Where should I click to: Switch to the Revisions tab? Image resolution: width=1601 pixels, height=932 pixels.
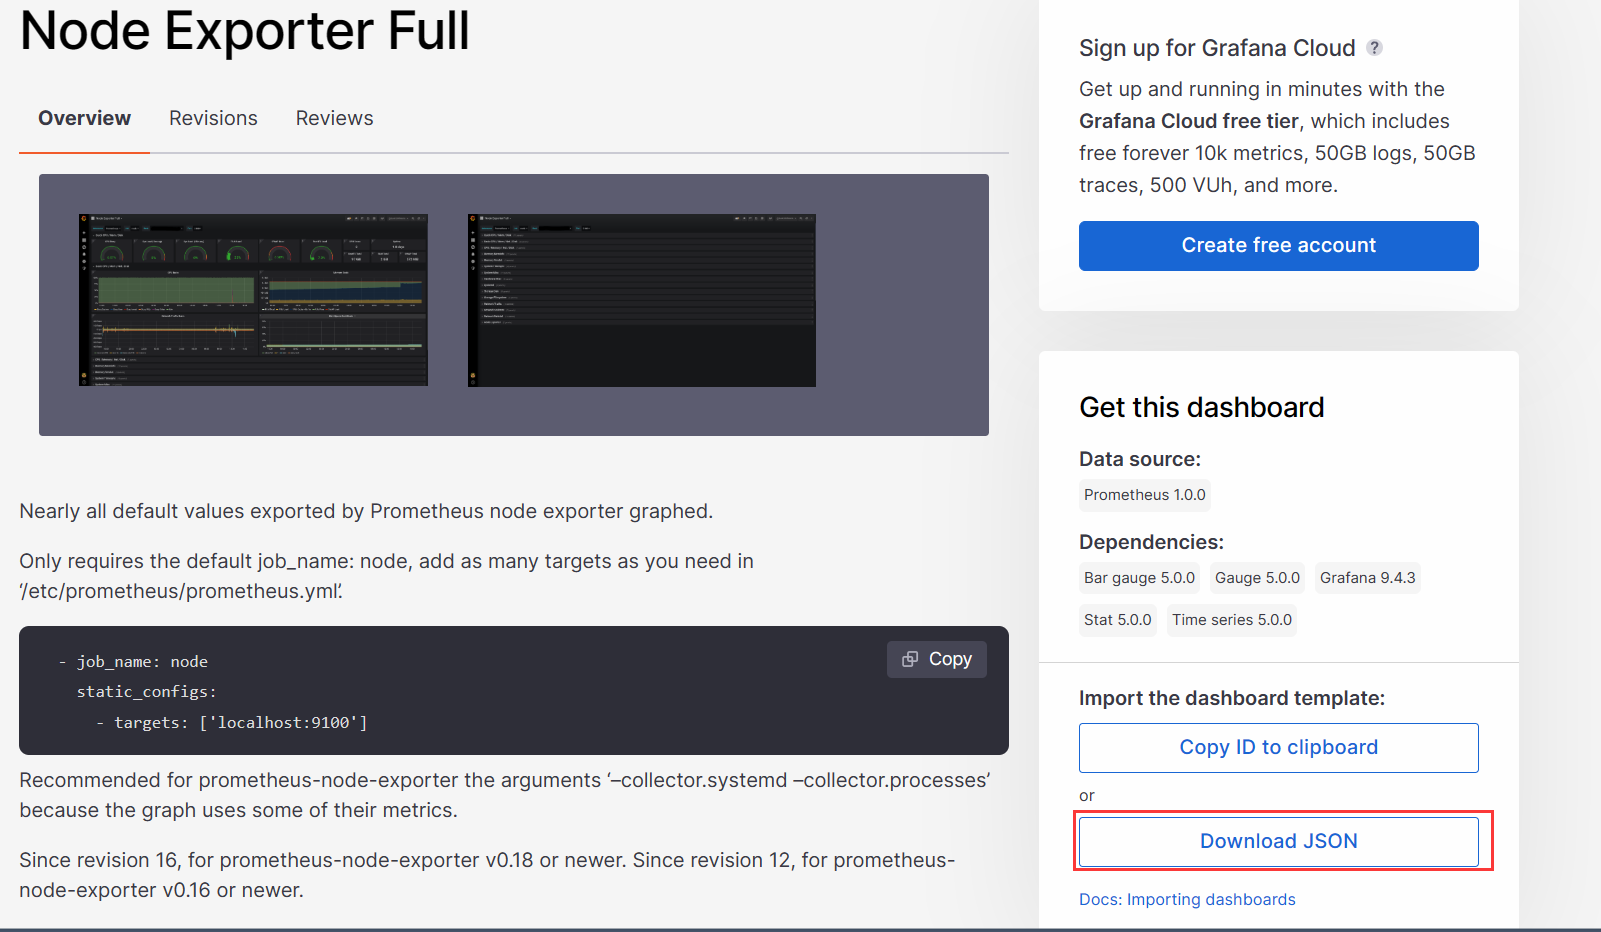click(213, 118)
